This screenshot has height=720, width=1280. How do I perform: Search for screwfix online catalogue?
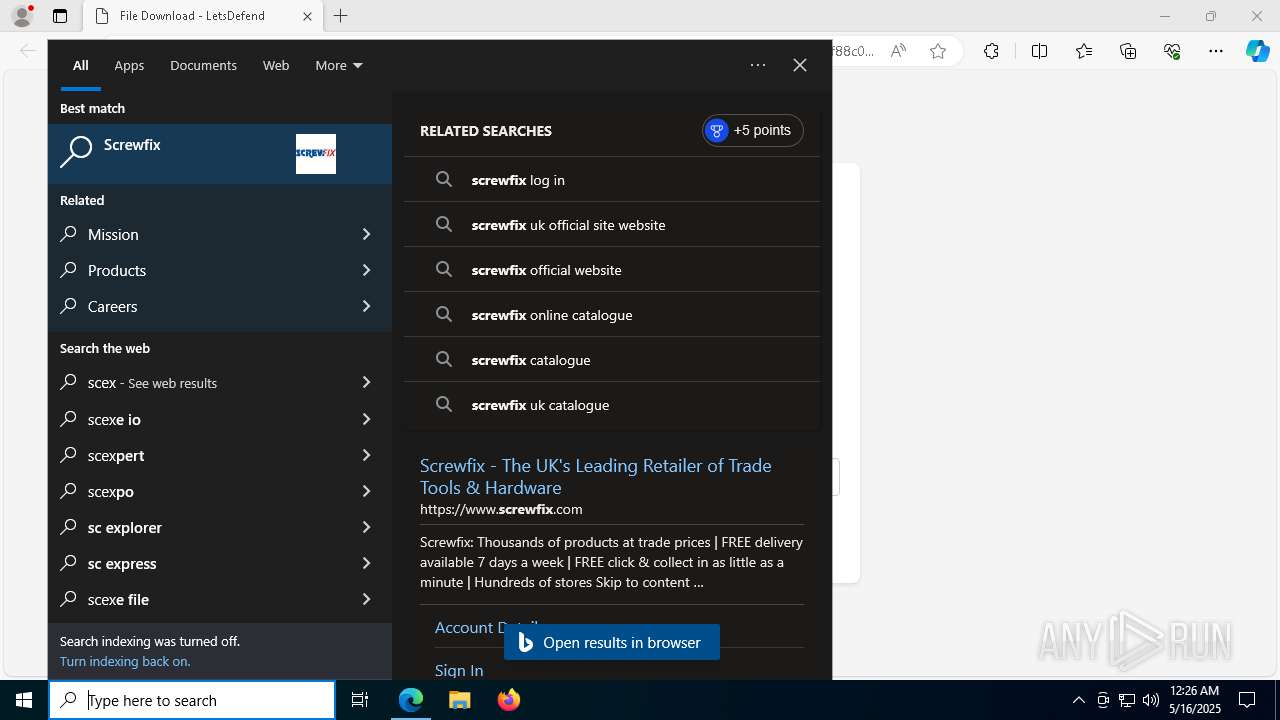point(612,315)
